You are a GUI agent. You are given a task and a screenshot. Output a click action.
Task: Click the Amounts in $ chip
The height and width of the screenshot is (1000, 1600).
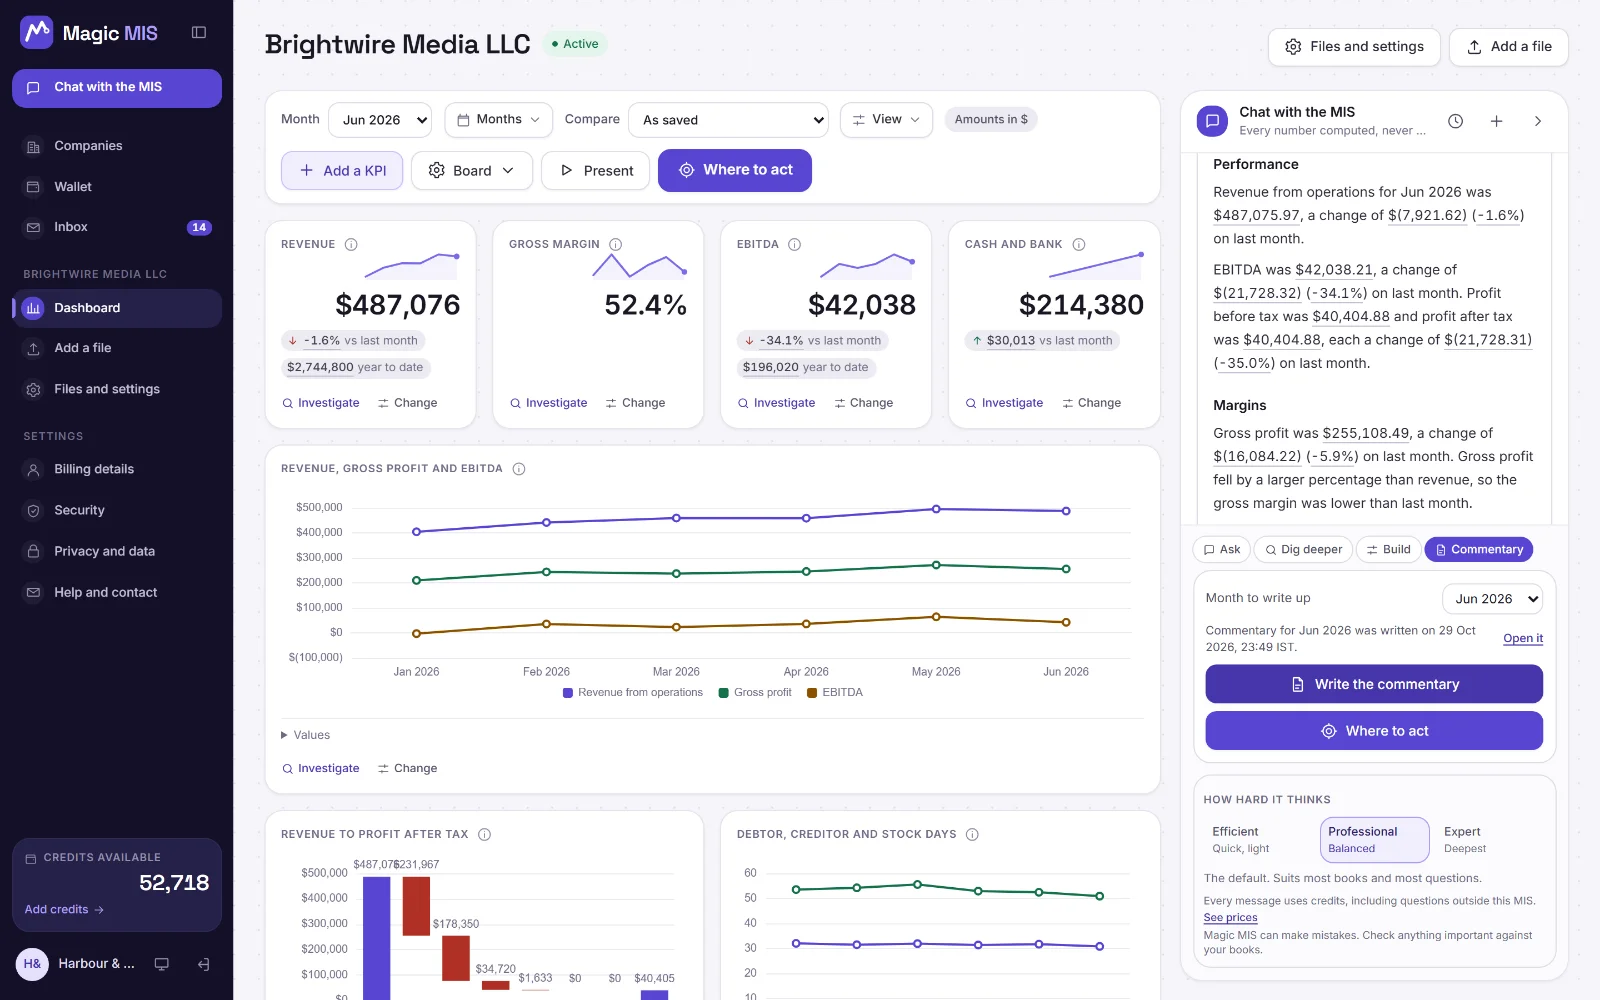click(991, 119)
